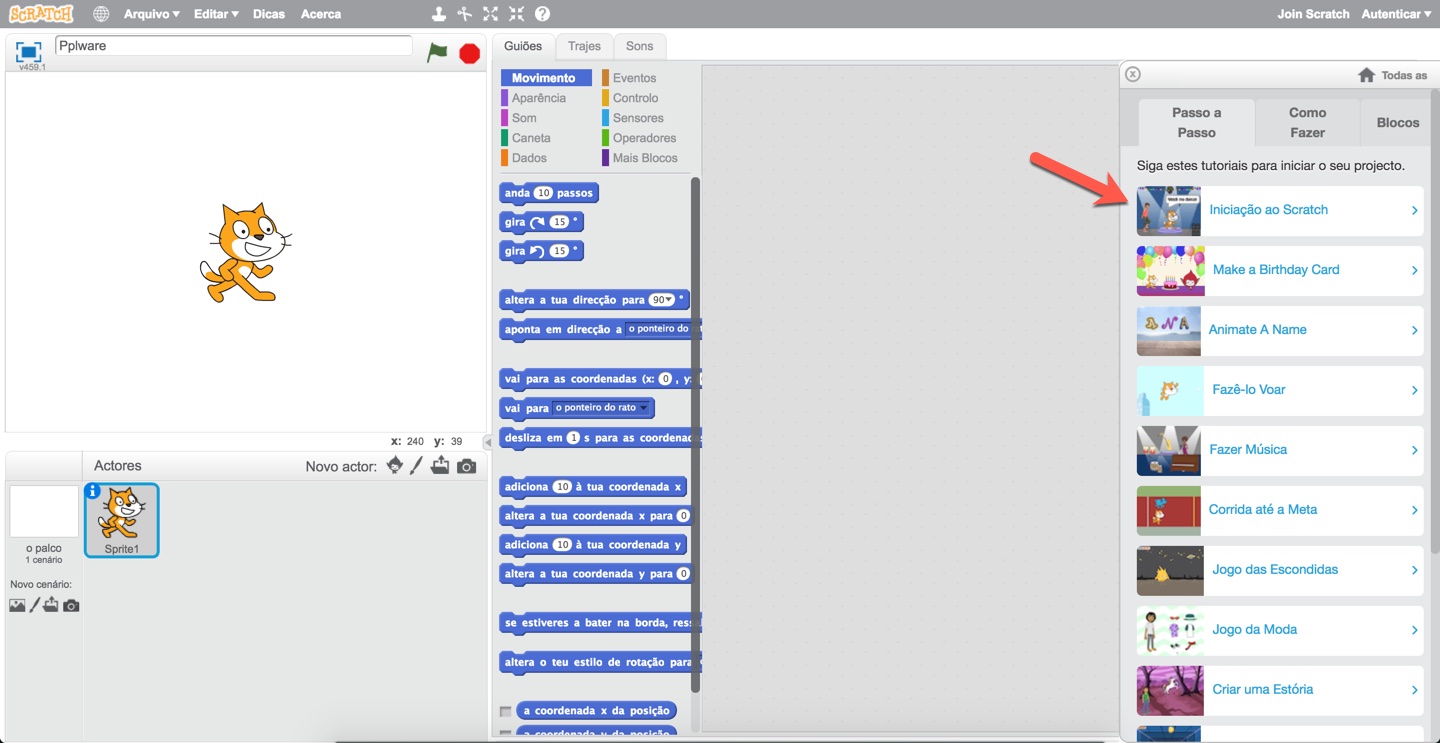Select the Aparência block category
This screenshot has height=743, width=1440.
[538, 98]
